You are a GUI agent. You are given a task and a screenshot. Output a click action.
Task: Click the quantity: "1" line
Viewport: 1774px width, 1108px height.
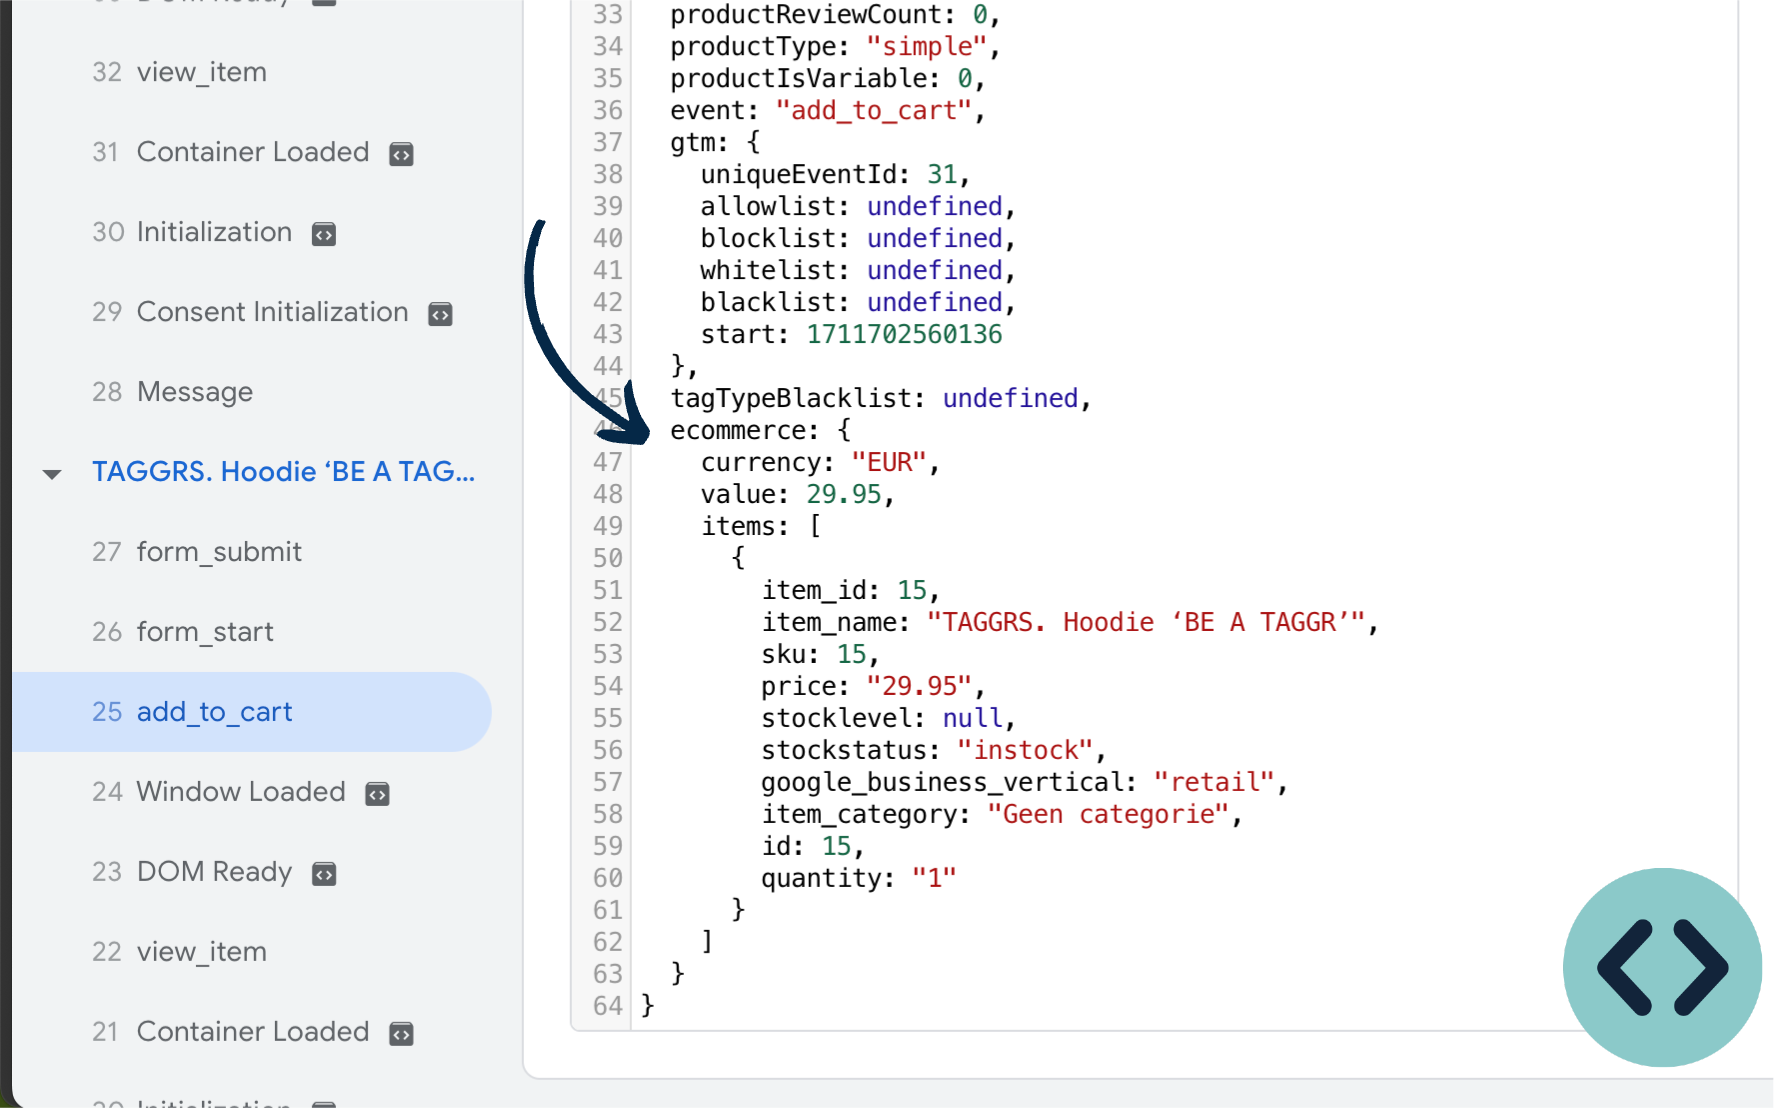(x=859, y=878)
